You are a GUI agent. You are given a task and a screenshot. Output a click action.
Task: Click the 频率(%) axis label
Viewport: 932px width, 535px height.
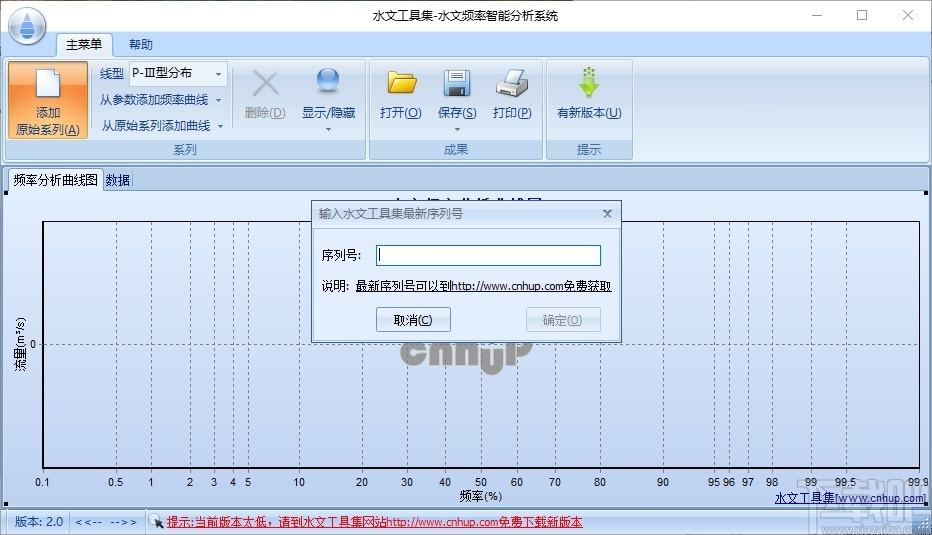pyautogui.click(x=480, y=496)
